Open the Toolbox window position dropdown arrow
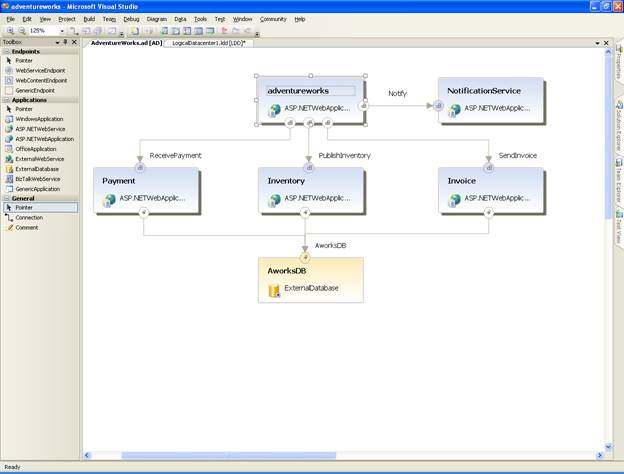Image resolution: width=624 pixels, height=474 pixels. (57, 42)
